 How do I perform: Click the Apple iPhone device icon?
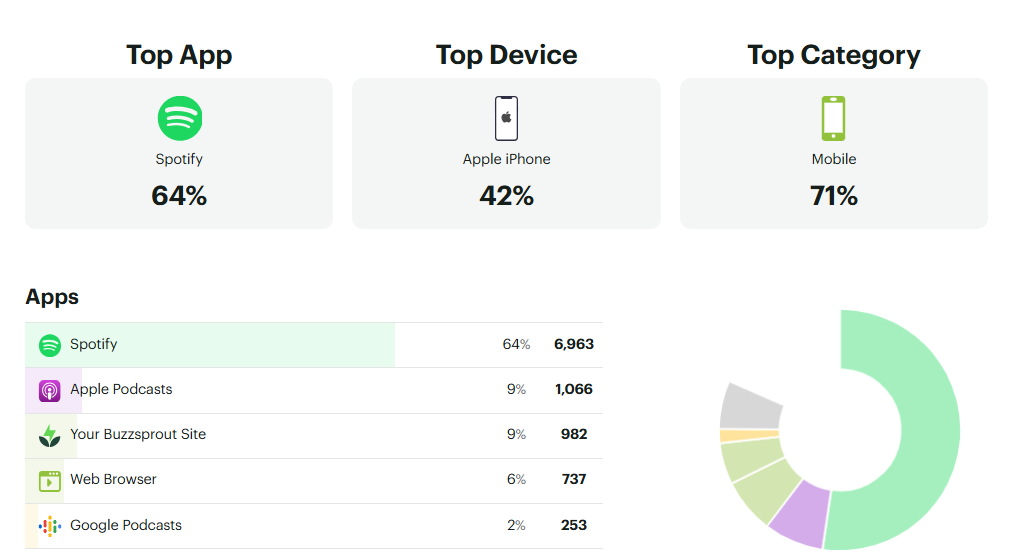pyautogui.click(x=507, y=118)
